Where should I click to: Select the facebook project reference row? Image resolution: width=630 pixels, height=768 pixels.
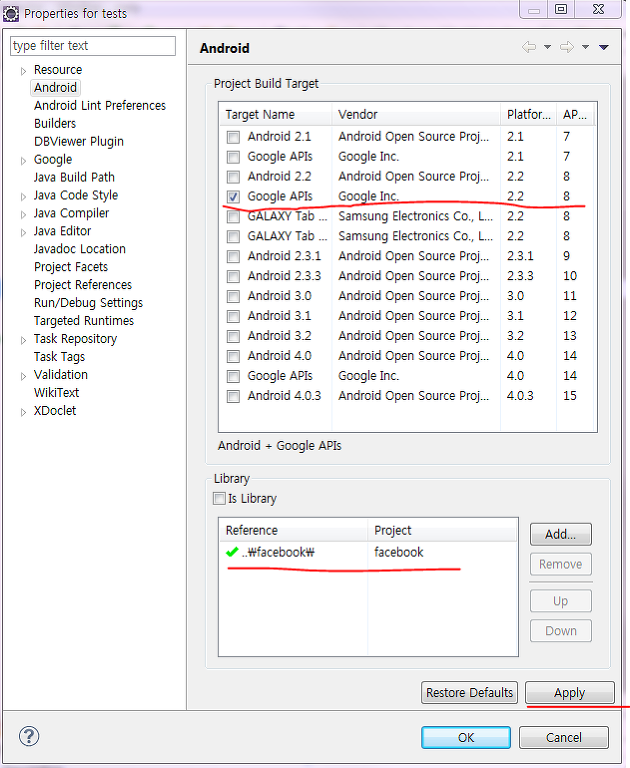pos(368,552)
